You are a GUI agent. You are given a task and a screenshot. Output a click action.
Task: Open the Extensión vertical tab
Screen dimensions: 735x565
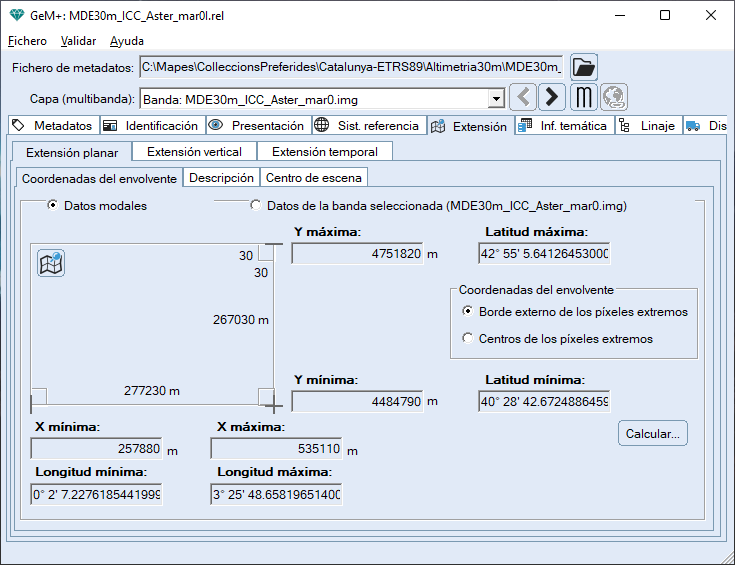[194, 152]
